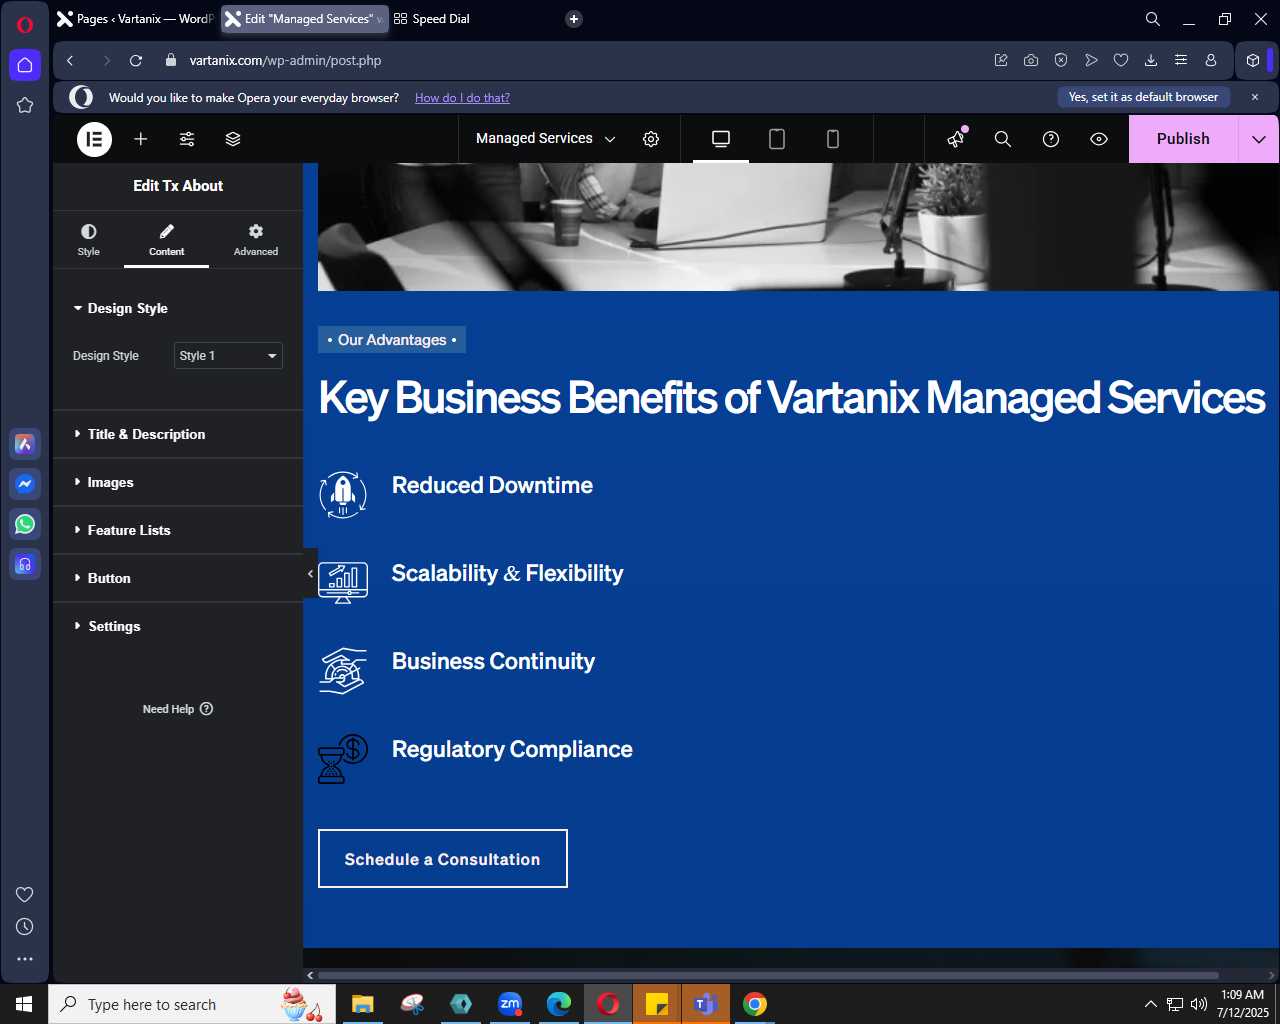The image size is (1280, 1024).
Task: Switch to Pages Vartanix WordPress tab
Action: point(135,19)
